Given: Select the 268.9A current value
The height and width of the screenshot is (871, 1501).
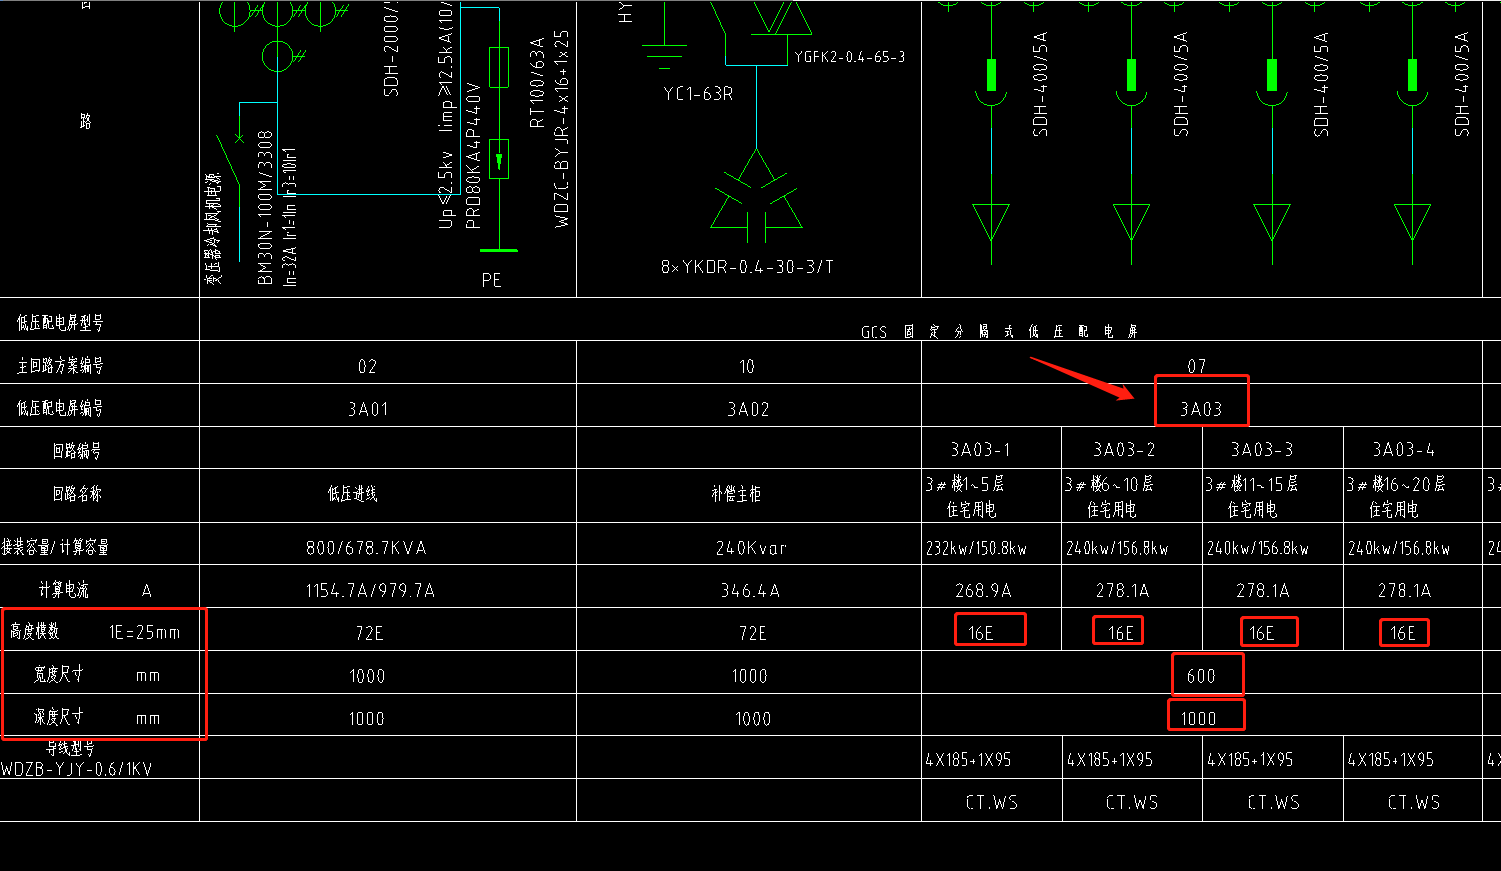Looking at the screenshot, I should click(984, 591).
